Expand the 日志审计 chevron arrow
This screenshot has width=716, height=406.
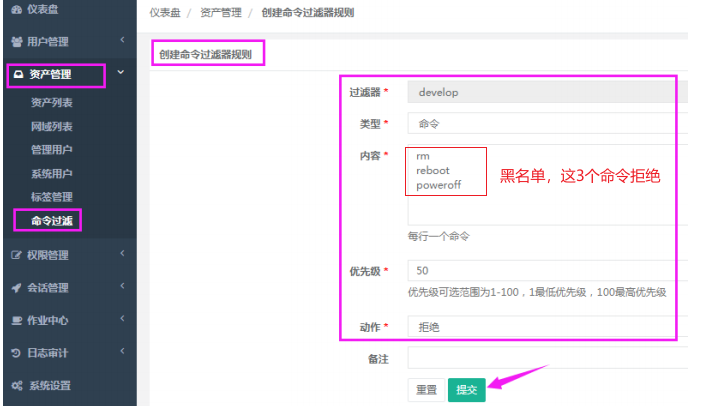point(122,351)
